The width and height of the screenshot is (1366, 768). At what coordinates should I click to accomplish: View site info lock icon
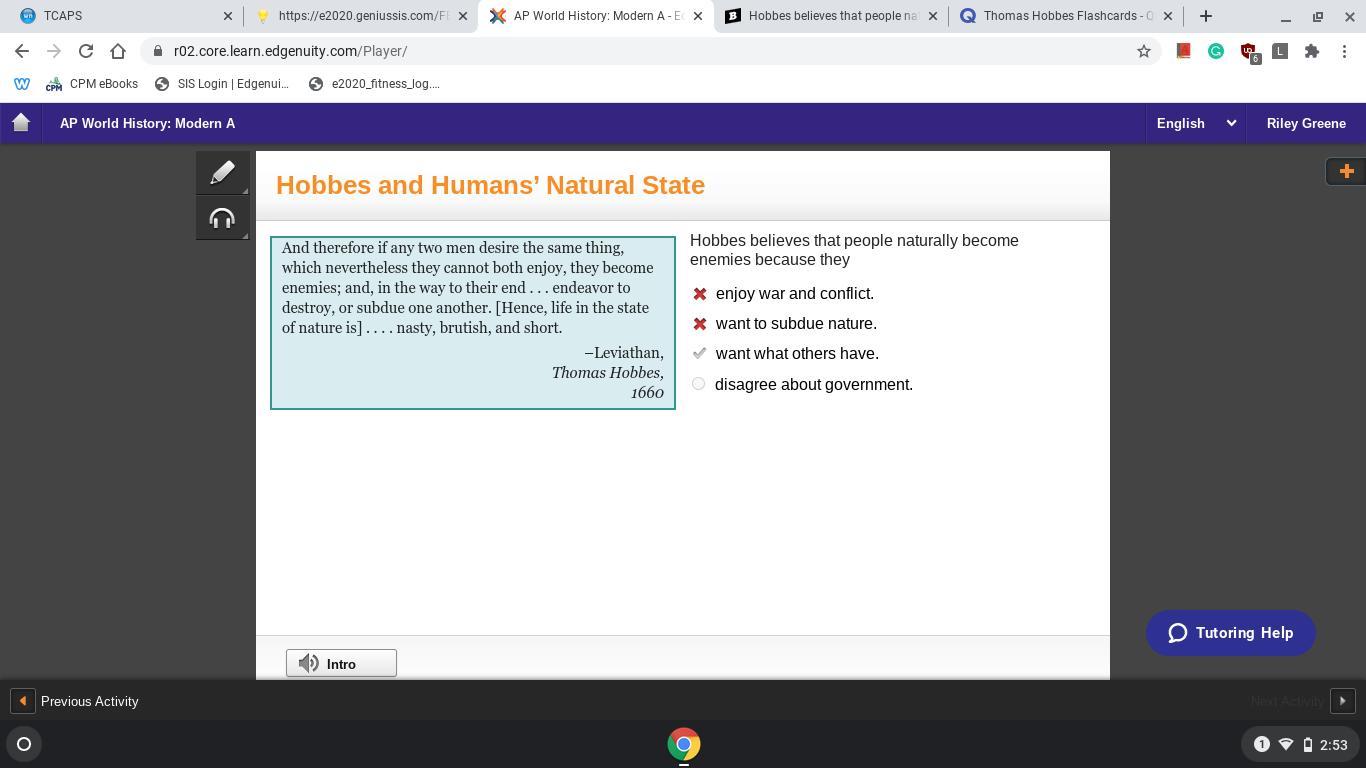(158, 51)
